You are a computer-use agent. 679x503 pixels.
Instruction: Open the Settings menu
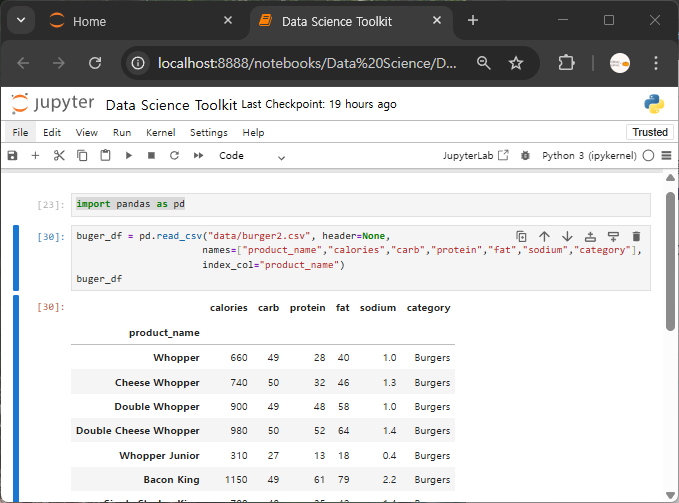pyautogui.click(x=209, y=132)
